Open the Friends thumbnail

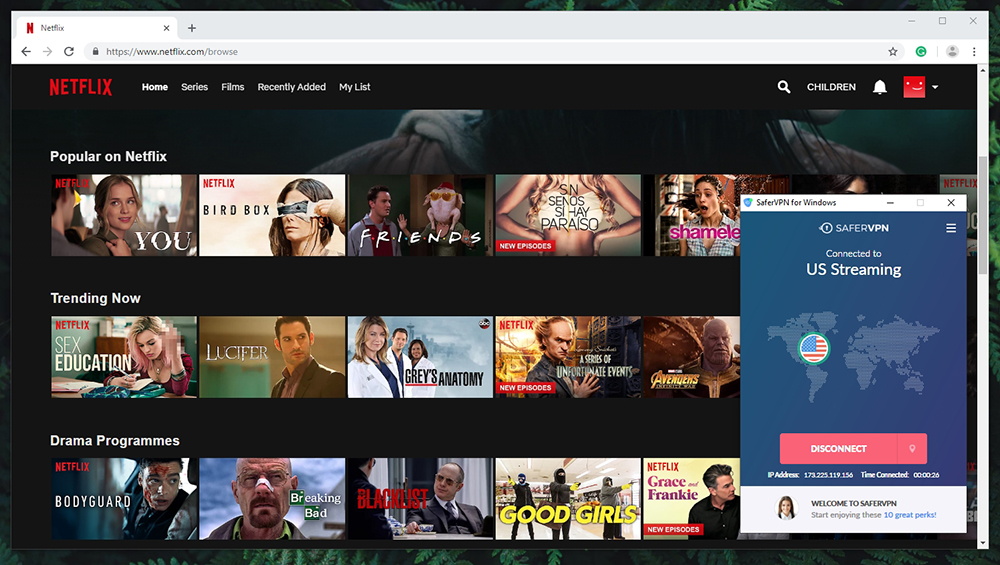420,215
